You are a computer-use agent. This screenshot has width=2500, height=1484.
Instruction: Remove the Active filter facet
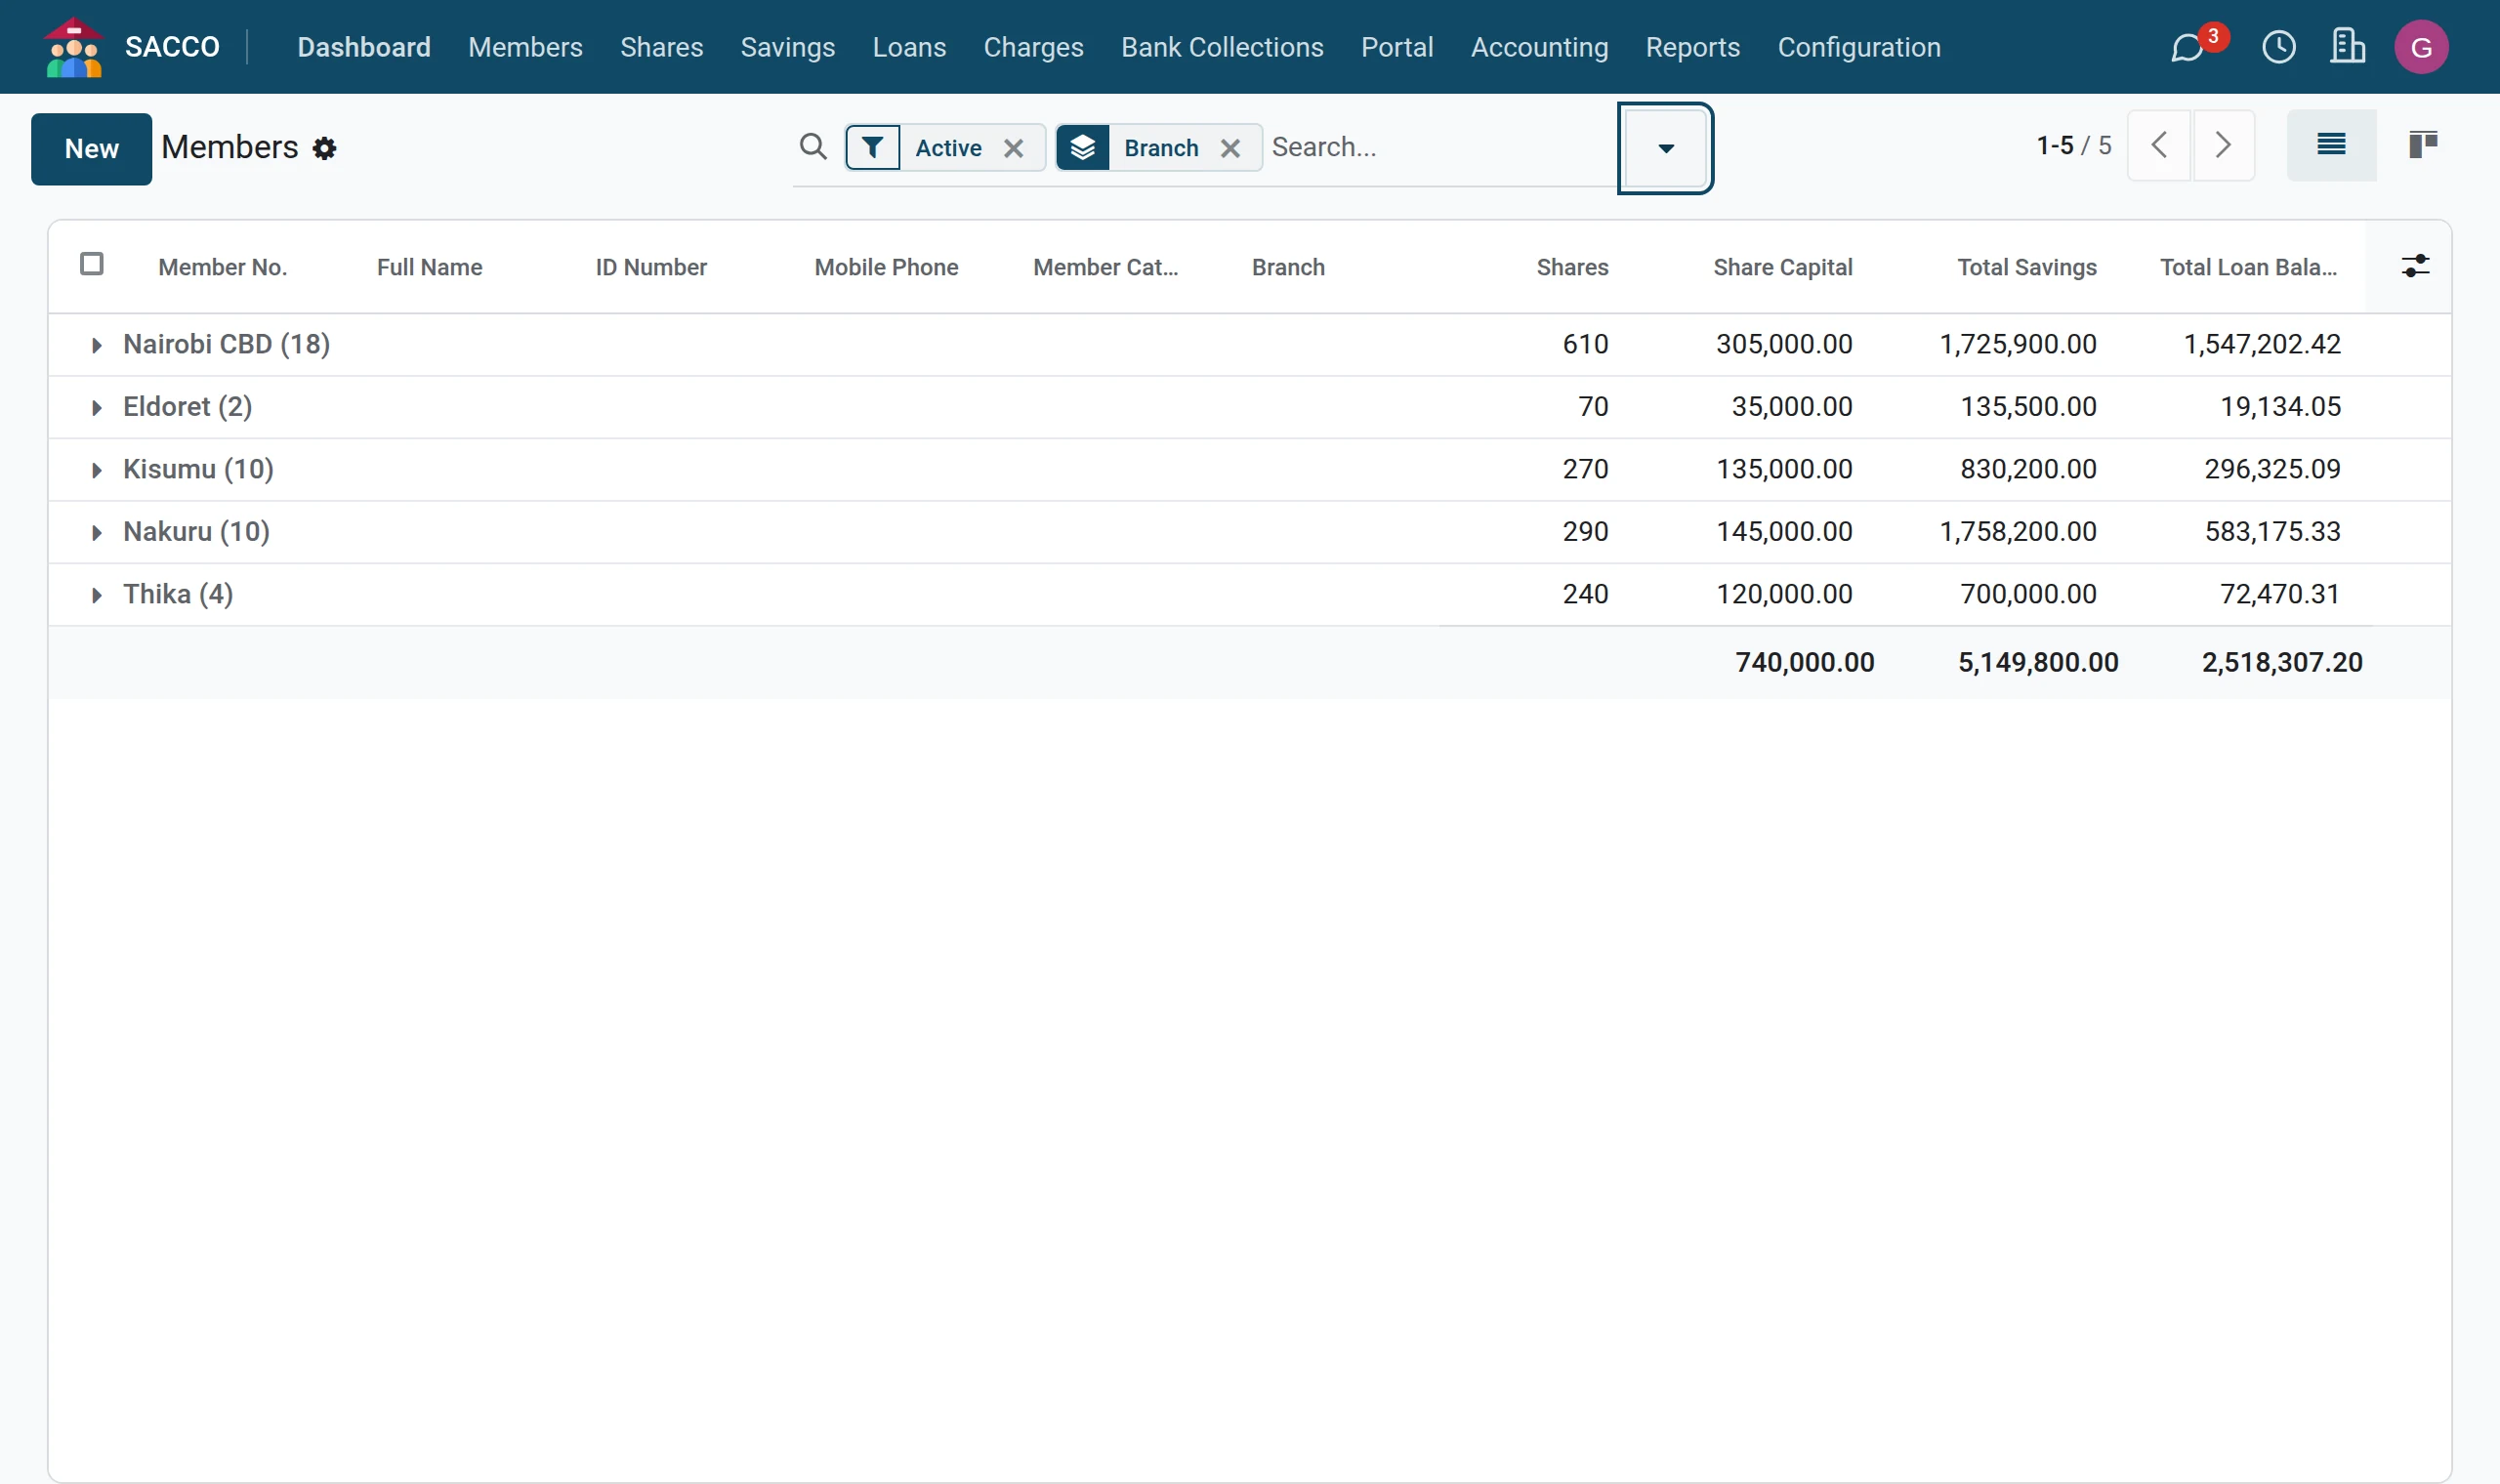pos(1013,148)
